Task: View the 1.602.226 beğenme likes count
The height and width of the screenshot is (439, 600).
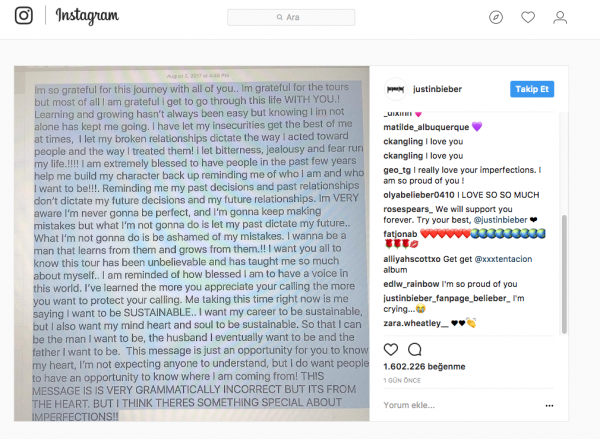Action: pos(424,367)
